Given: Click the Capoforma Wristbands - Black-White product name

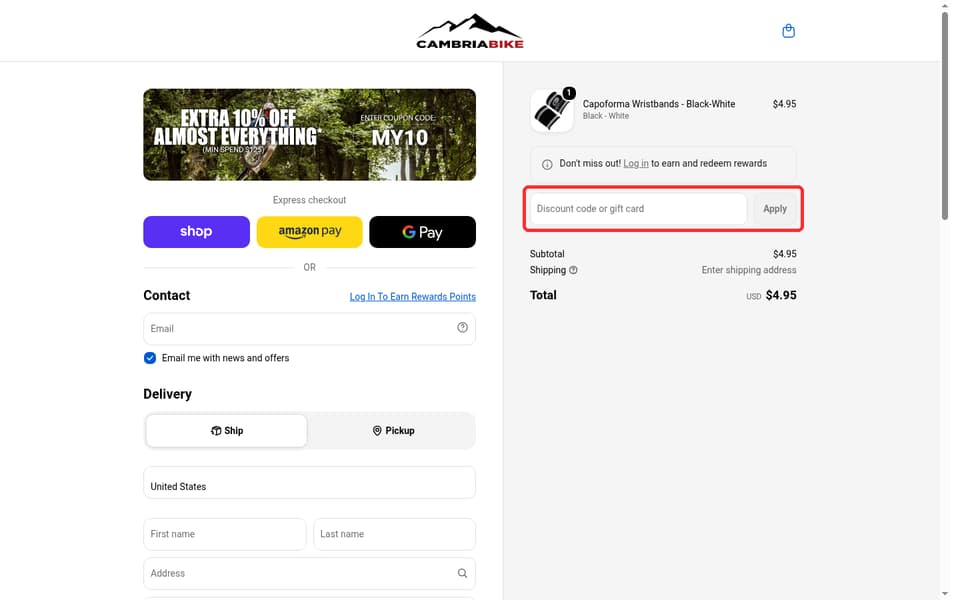Looking at the screenshot, I should pos(659,104).
